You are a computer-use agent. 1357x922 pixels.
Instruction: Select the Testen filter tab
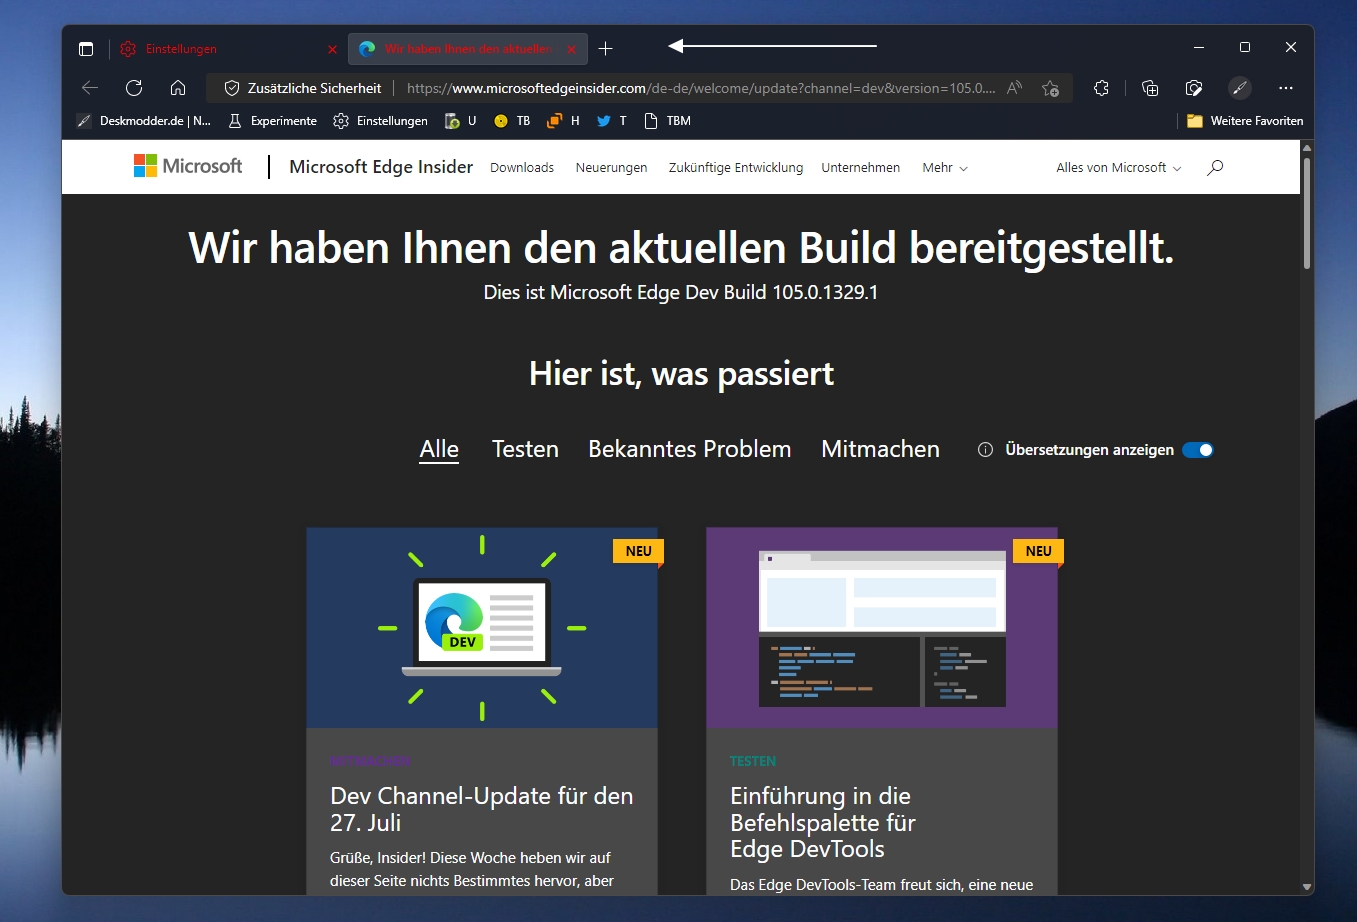click(525, 450)
